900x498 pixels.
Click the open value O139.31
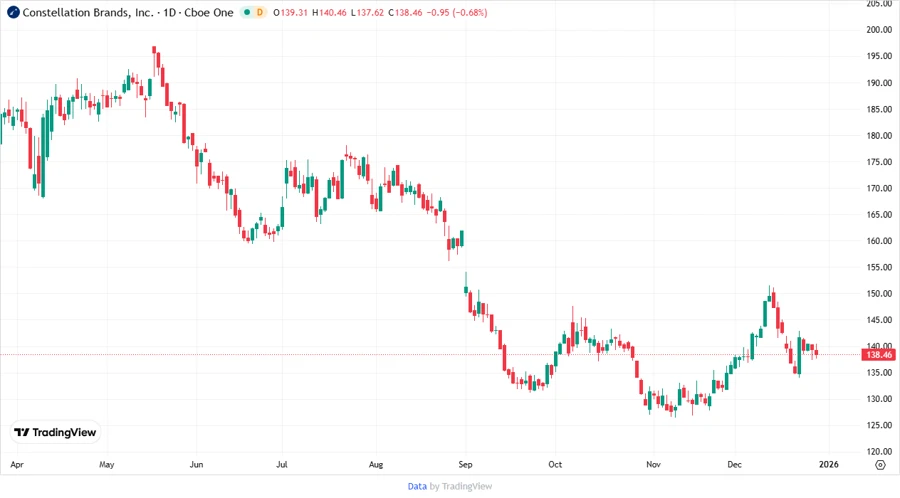click(x=290, y=12)
